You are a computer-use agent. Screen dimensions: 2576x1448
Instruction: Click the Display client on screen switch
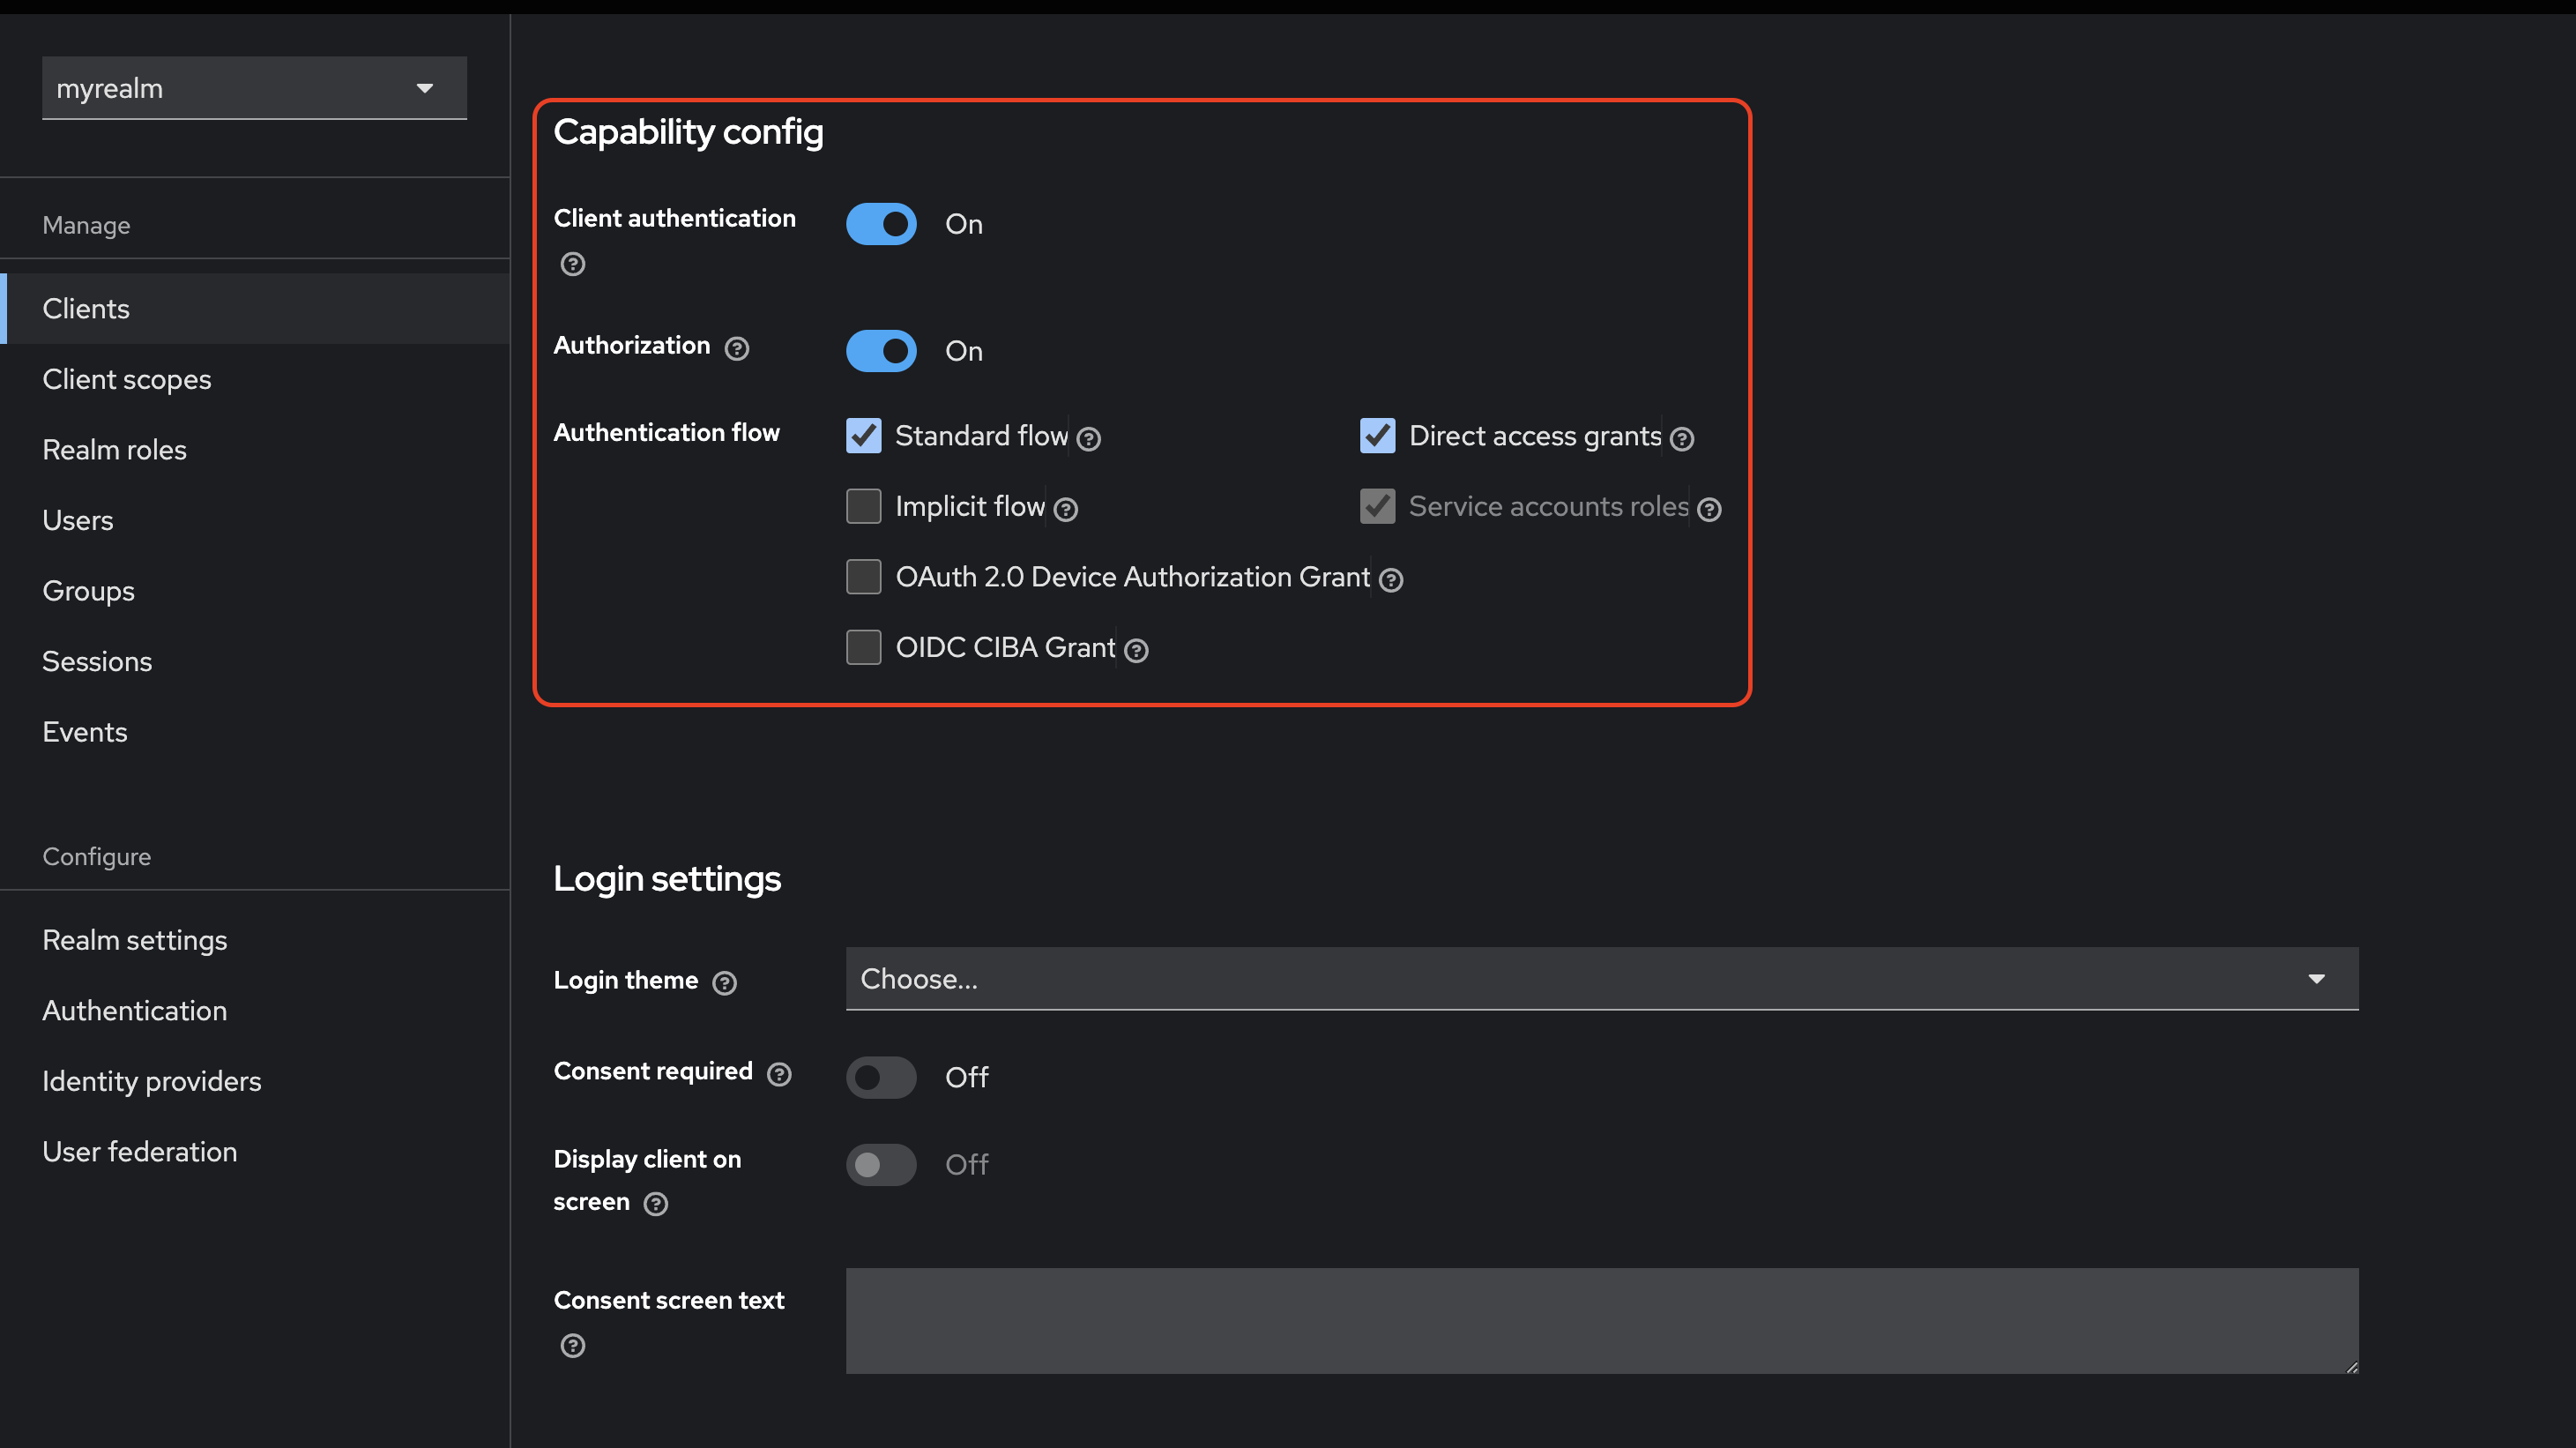(881, 1164)
